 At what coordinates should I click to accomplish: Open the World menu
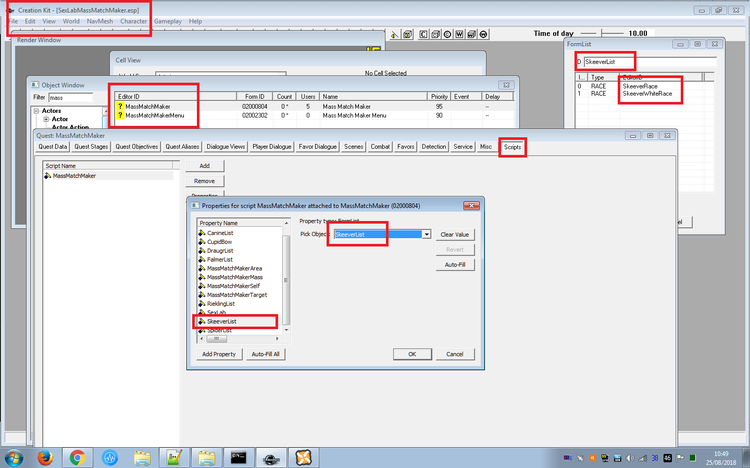tap(71, 21)
